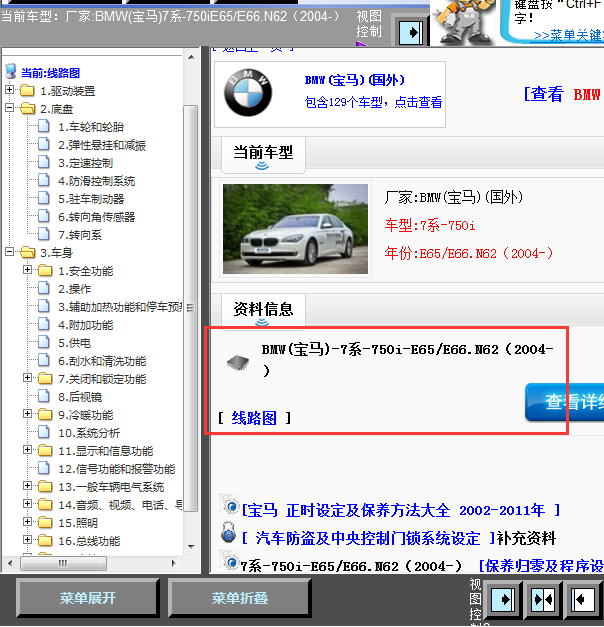604x627 pixels.
Task: Expand the 1.安全功能 subfolder
Action: point(27,270)
